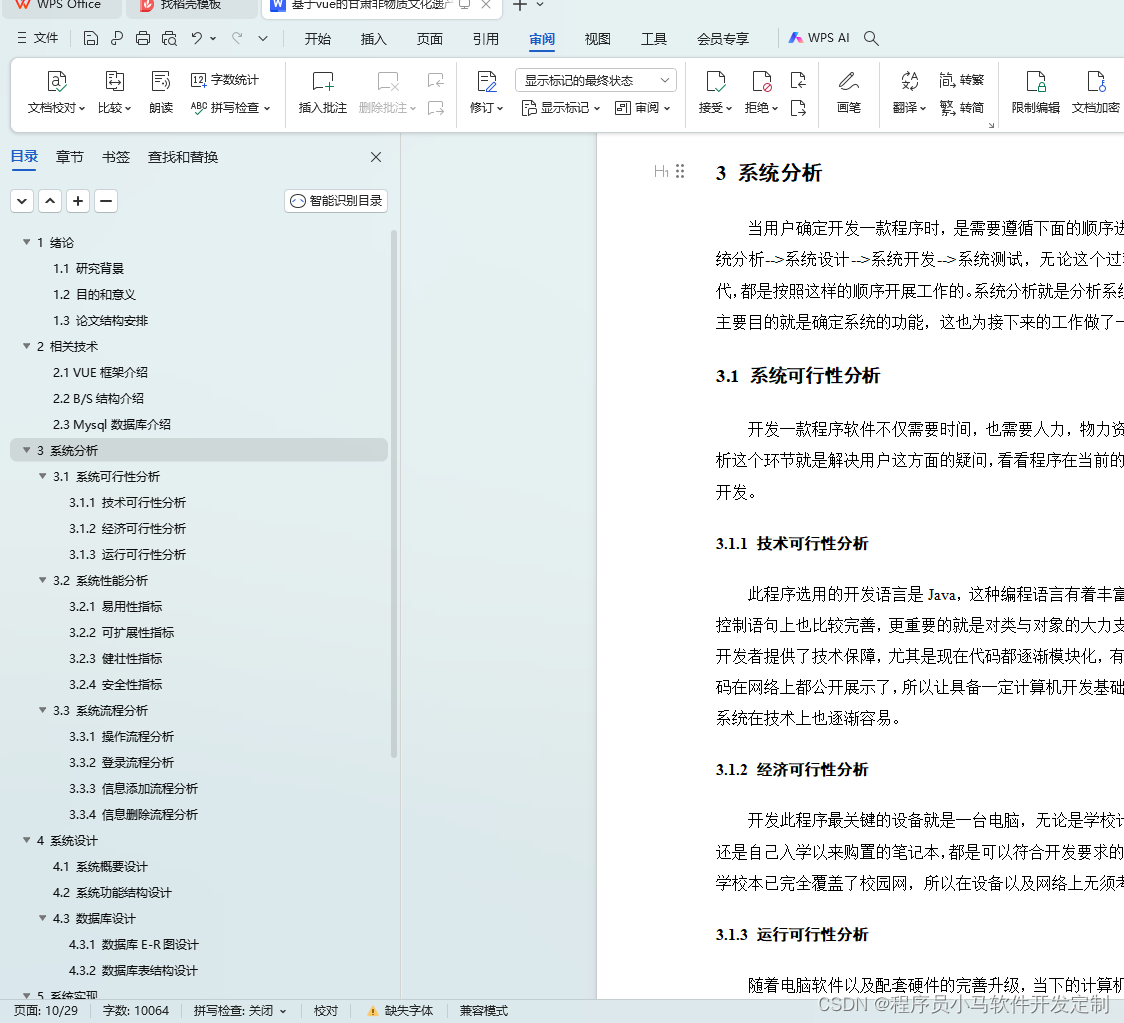Viewport: 1124px width, 1023px height.
Task: Collapse the 4 系统设计 node
Action: (27, 840)
